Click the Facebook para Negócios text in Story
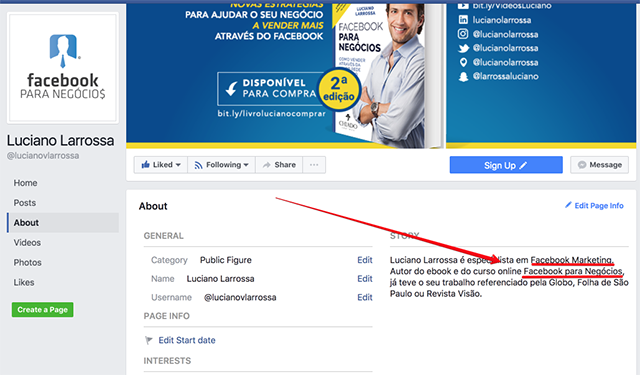Screen dimensions: 640x375 [573, 271]
